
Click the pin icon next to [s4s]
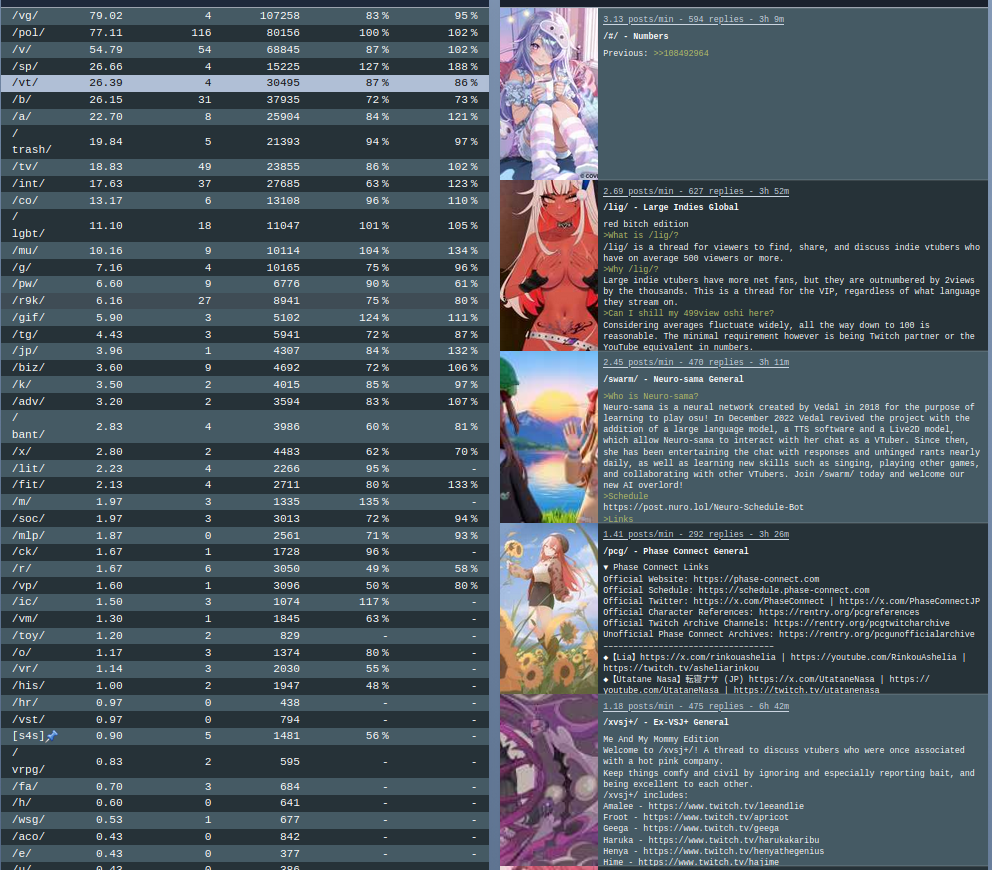click(52, 736)
